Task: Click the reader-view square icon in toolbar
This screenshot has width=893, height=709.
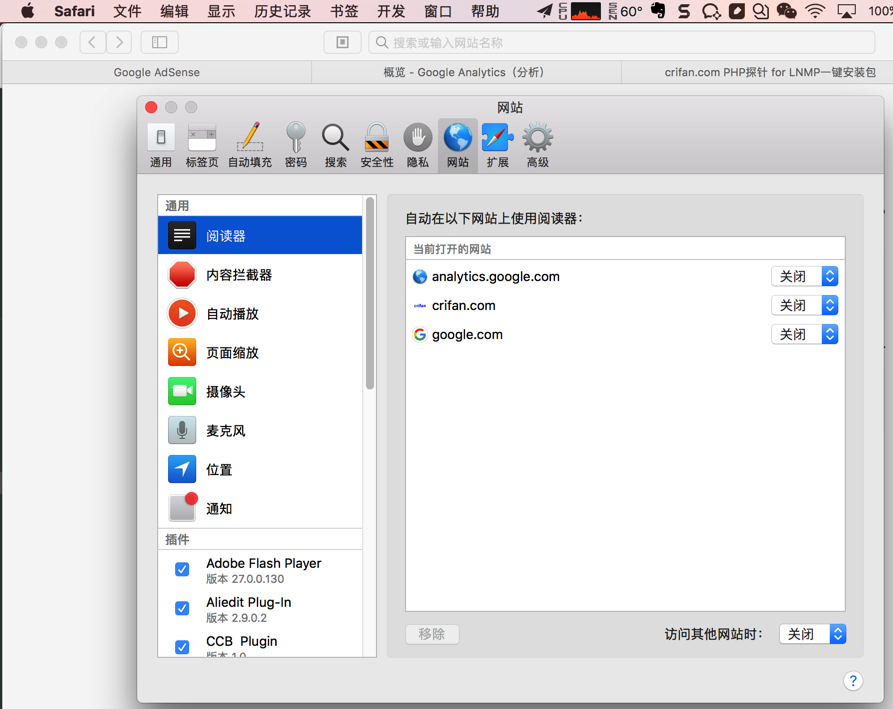Action: (x=342, y=42)
